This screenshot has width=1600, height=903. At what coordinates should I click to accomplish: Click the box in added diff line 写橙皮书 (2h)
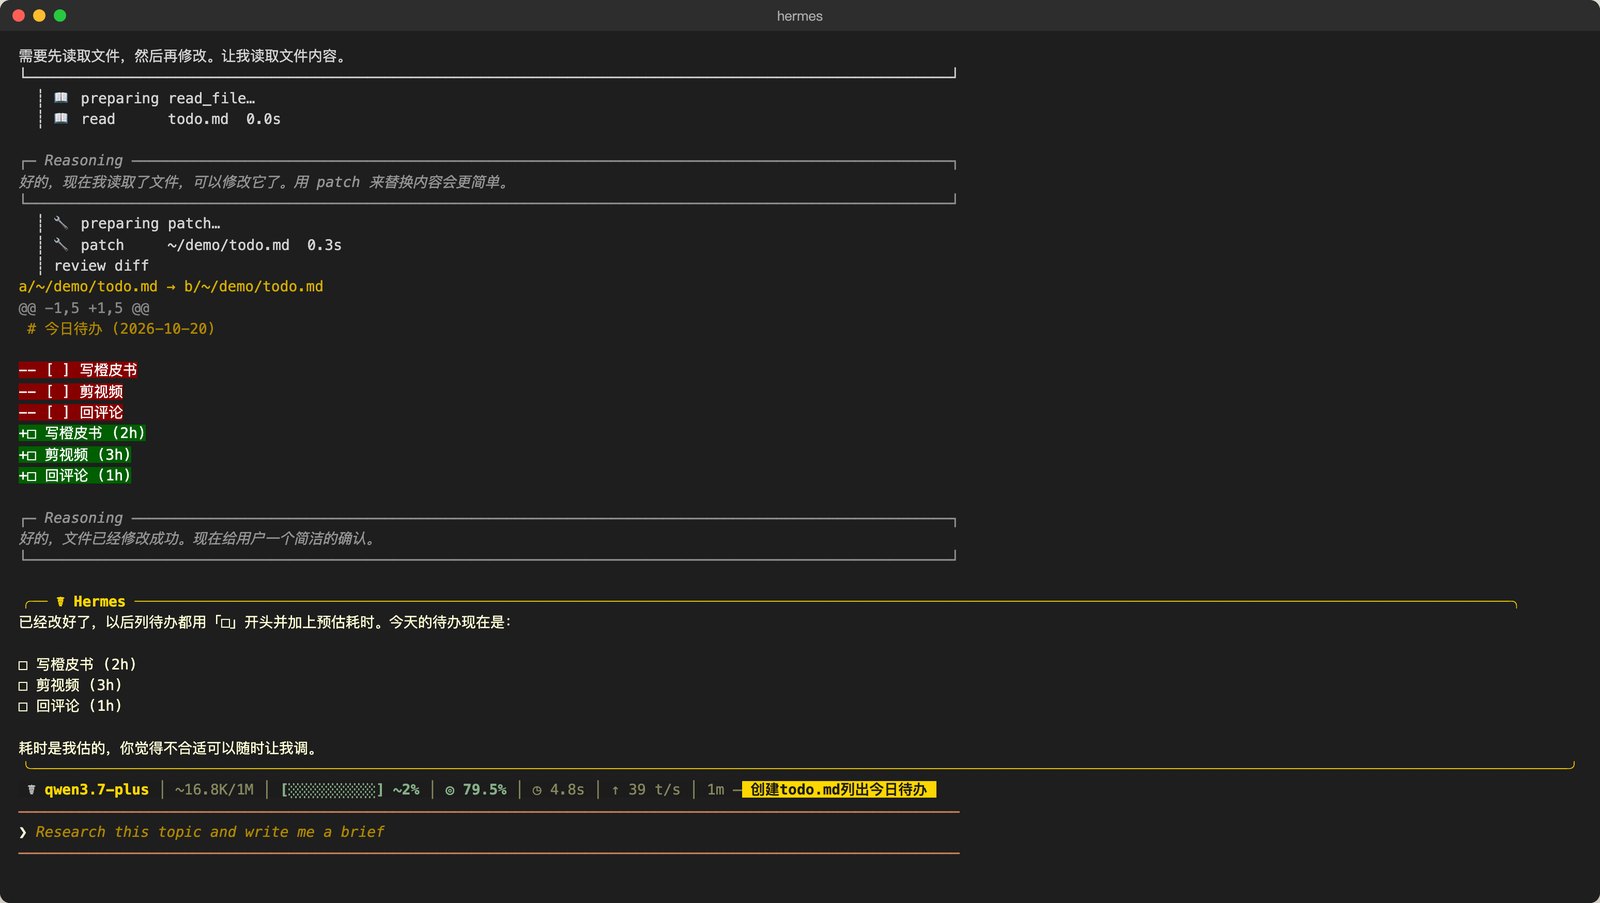[x=31, y=434]
